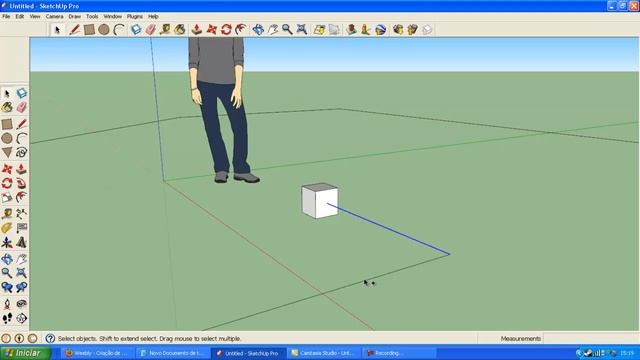The image size is (640, 360).
Task: Click the Next view icon in left toolset
Action: point(21,287)
